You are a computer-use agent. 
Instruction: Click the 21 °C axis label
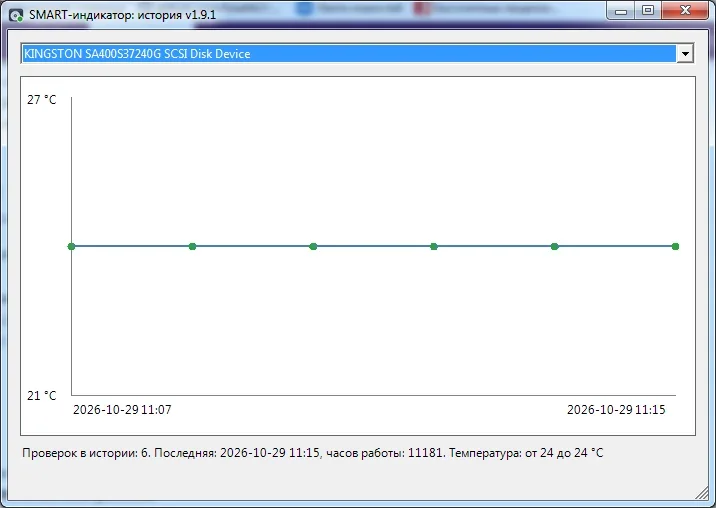(x=42, y=396)
